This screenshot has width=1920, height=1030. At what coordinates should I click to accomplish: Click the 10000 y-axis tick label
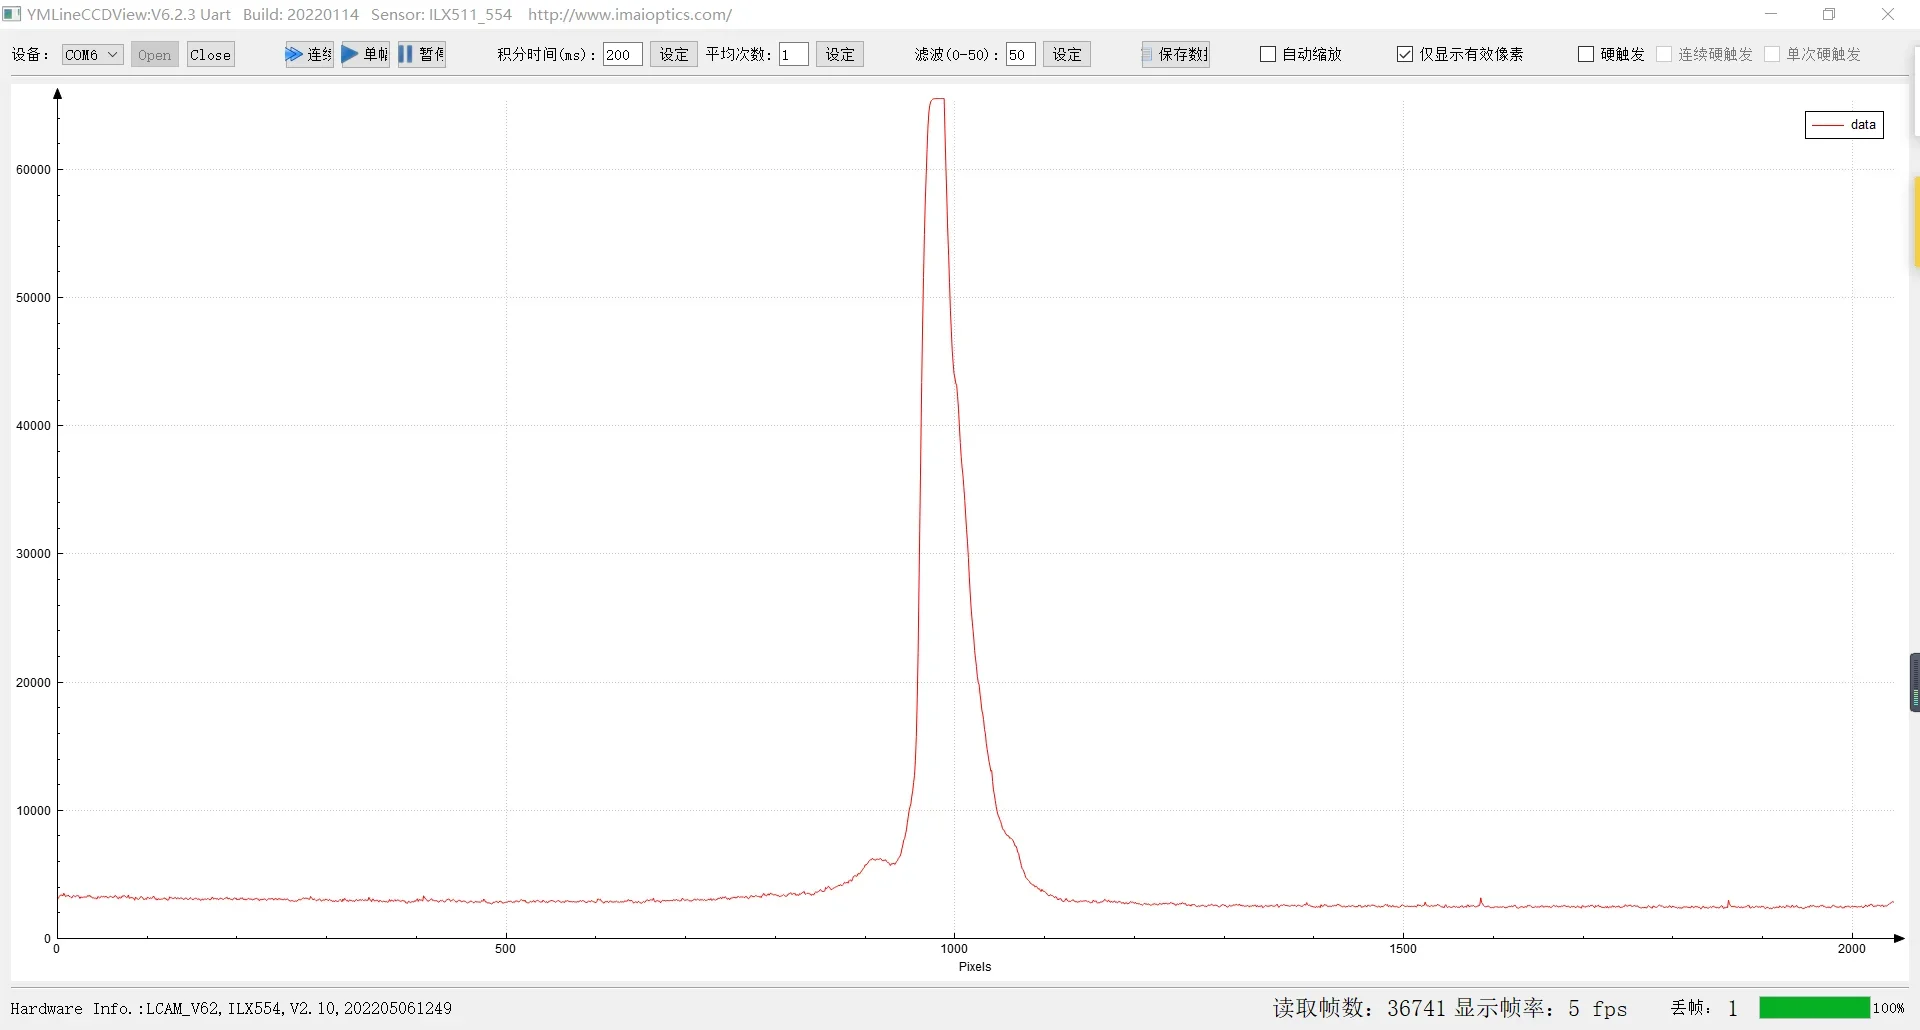coord(33,811)
